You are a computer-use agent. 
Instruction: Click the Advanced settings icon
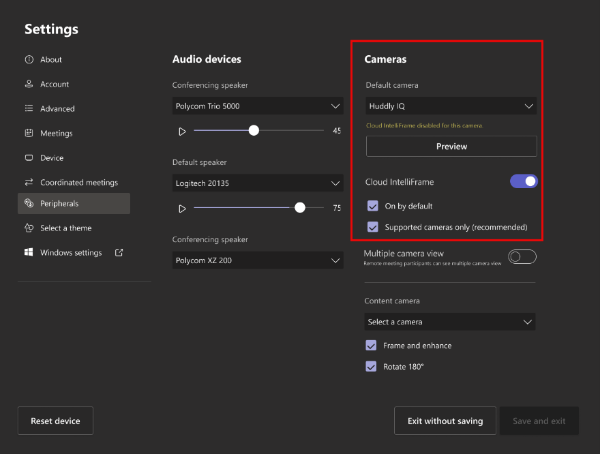[x=29, y=109]
